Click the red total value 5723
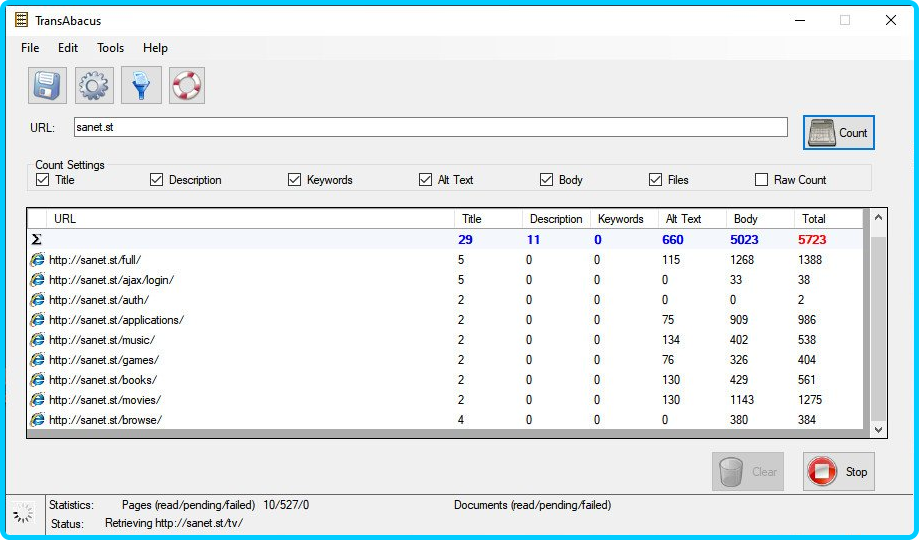The width and height of the screenshot is (919, 540). point(812,239)
